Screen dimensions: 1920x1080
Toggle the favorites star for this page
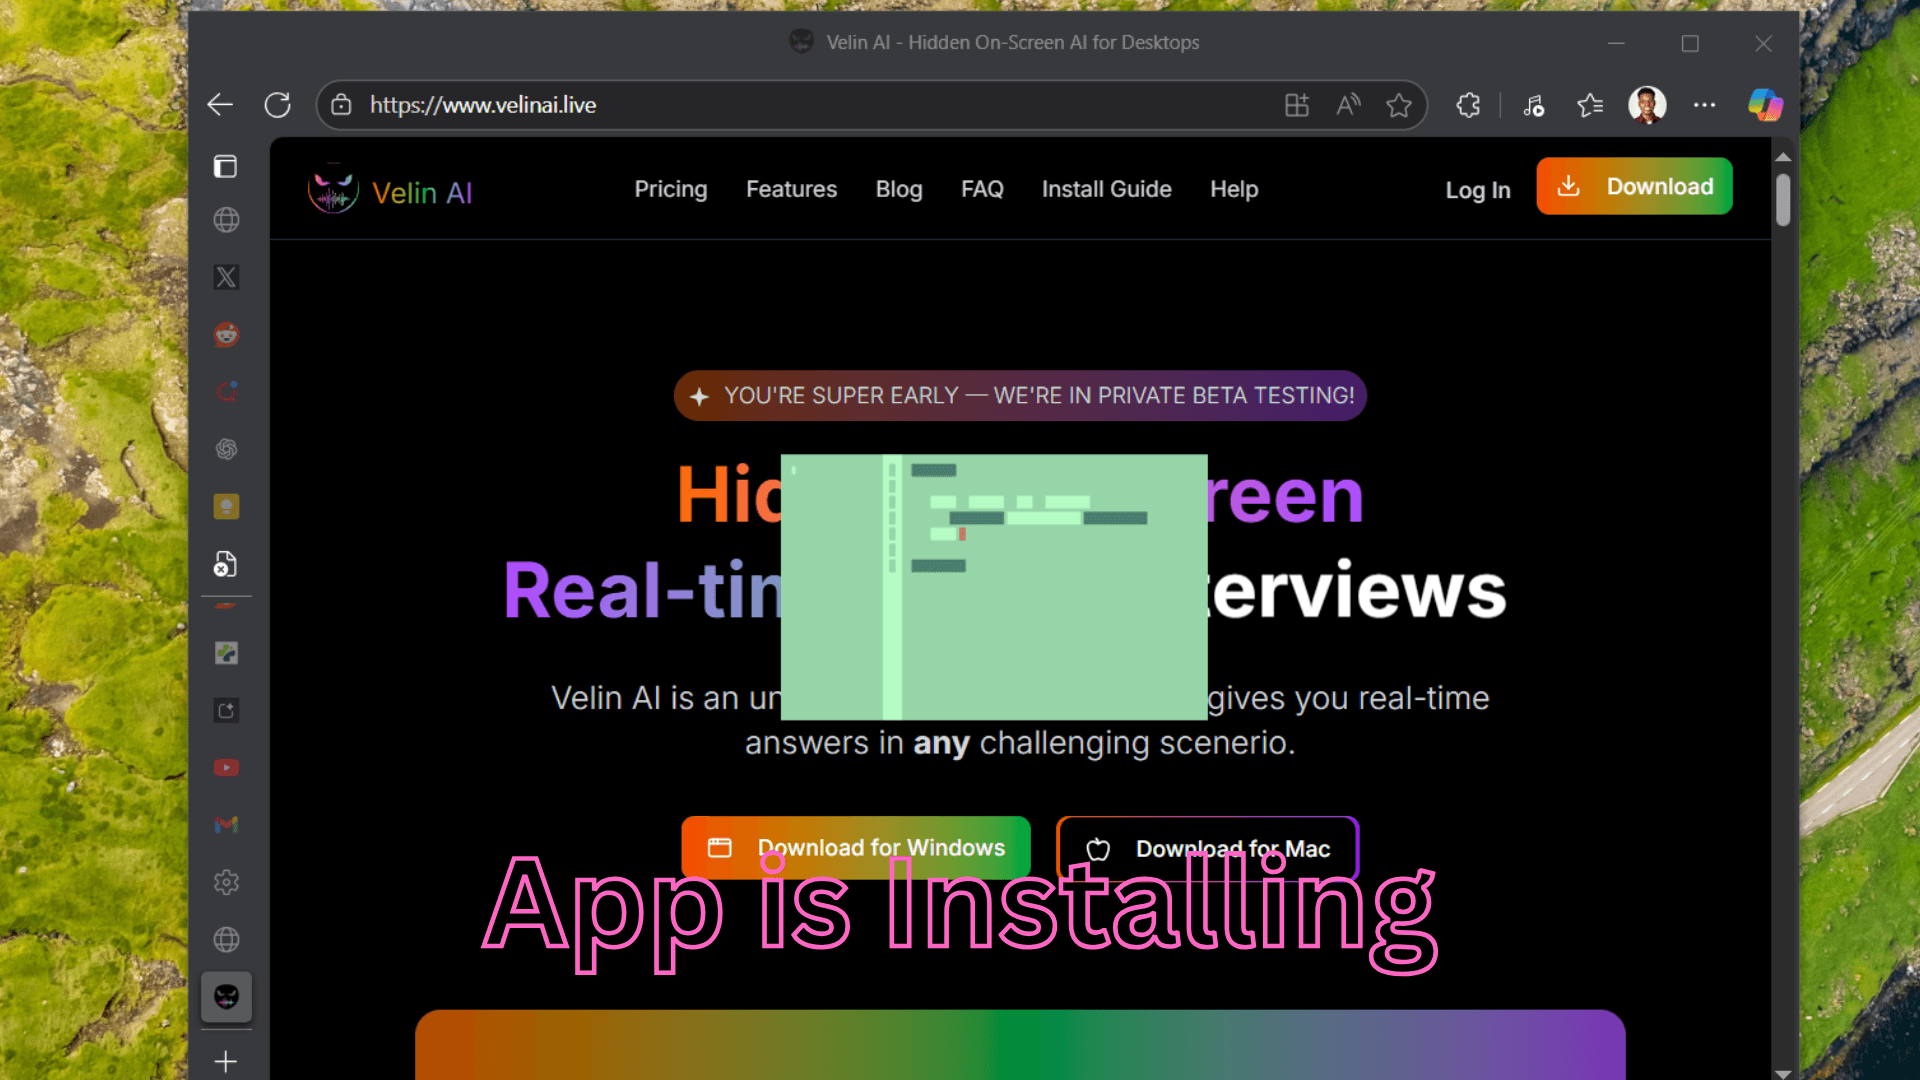click(1399, 105)
